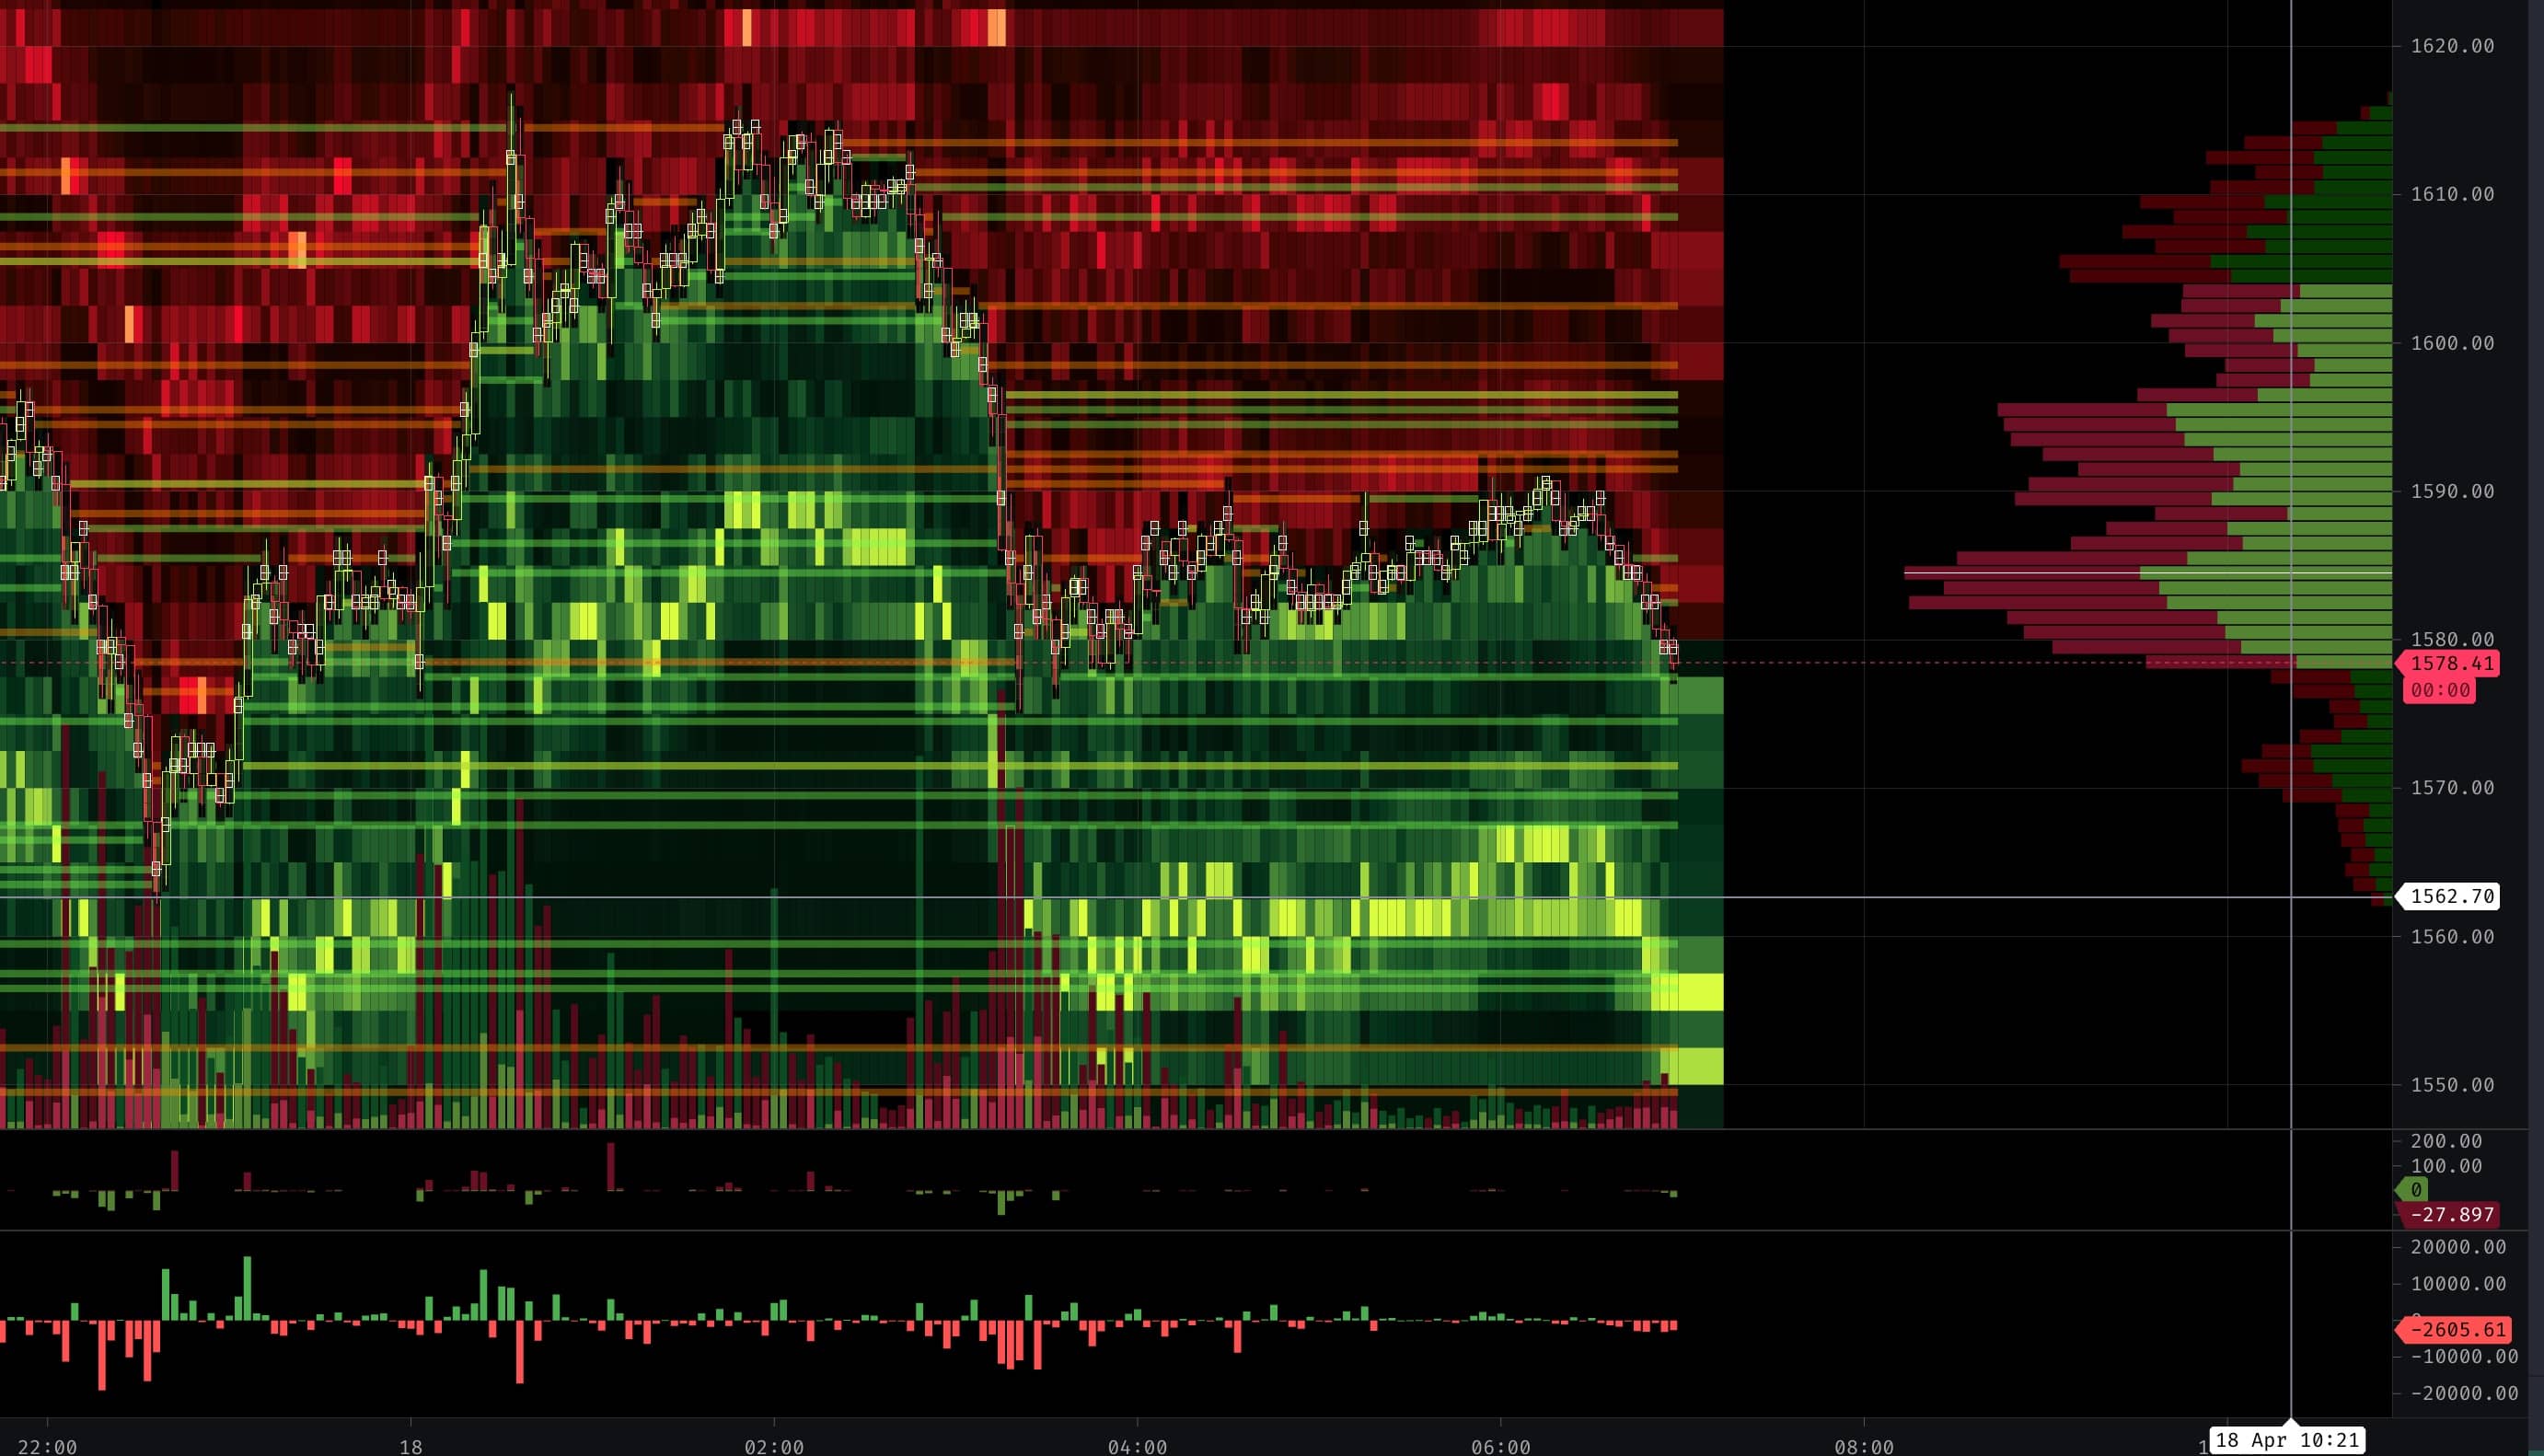Click the 06:00 time axis label
The height and width of the screenshot is (1456, 2544).
point(1500,1446)
